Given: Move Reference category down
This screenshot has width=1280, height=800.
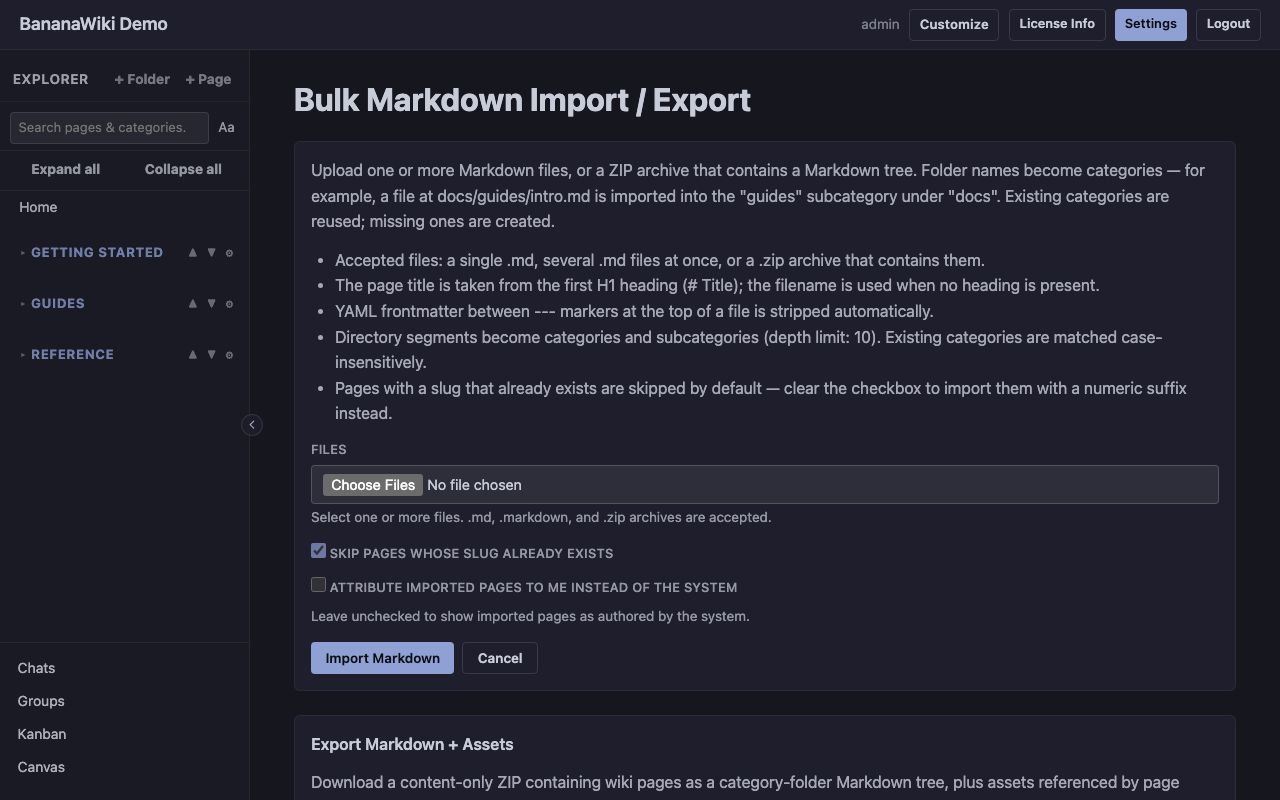Looking at the screenshot, I should click(211, 355).
